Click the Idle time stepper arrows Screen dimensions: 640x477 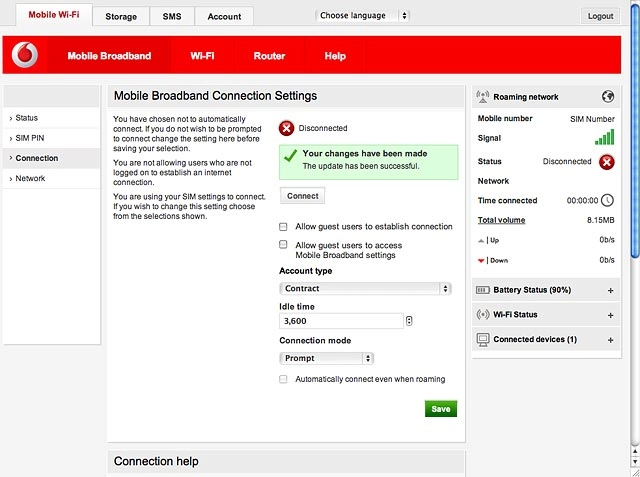(x=409, y=321)
